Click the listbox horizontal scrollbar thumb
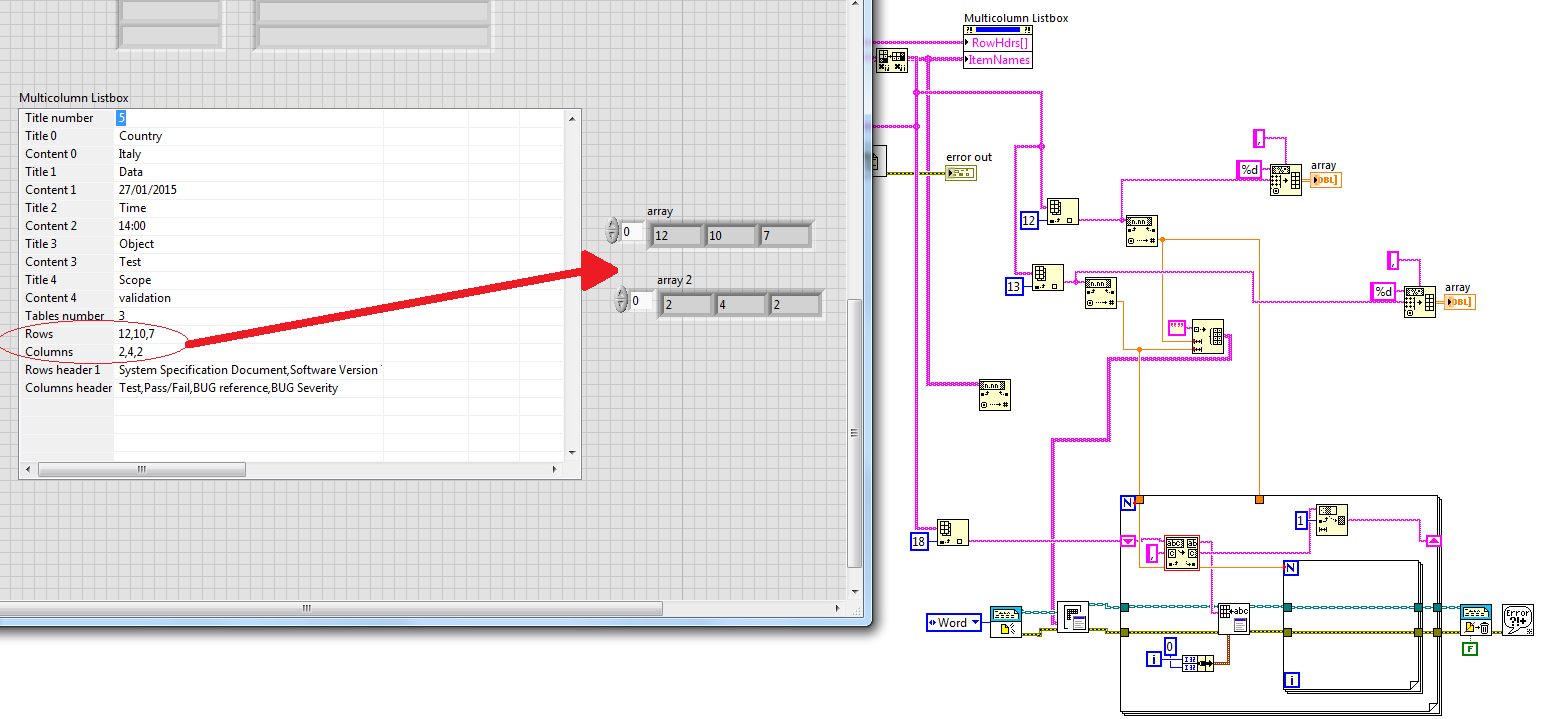This screenshot has width=1552, height=719. (x=141, y=469)
